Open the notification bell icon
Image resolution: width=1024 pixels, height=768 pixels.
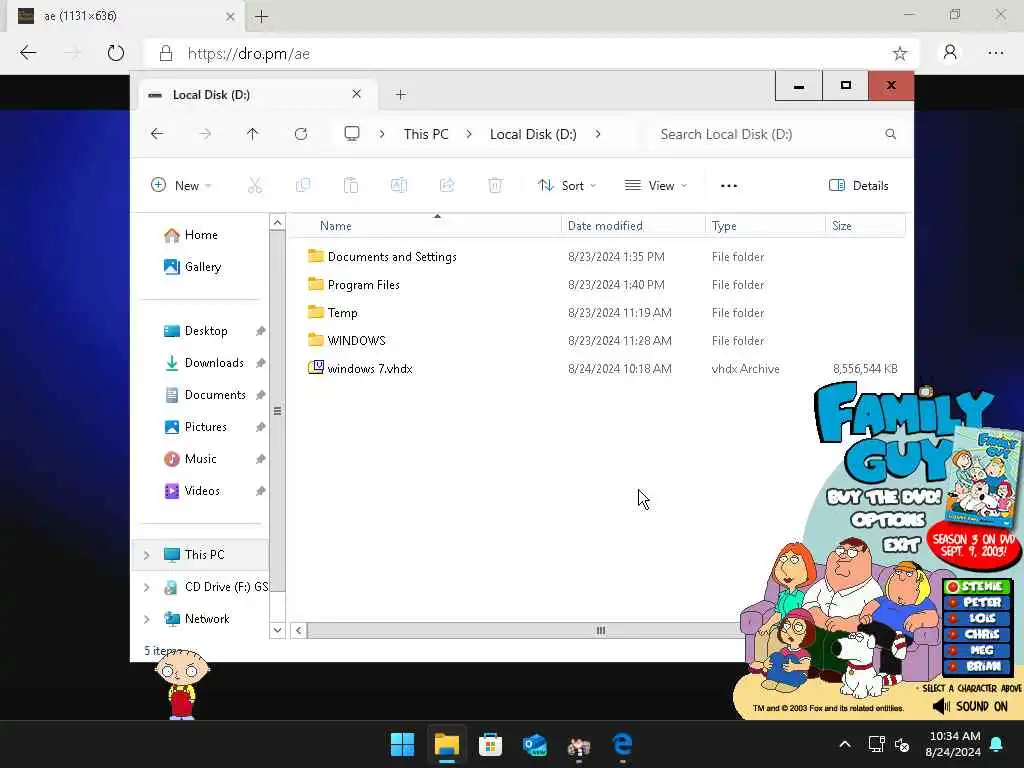click(x=997, y=744)
